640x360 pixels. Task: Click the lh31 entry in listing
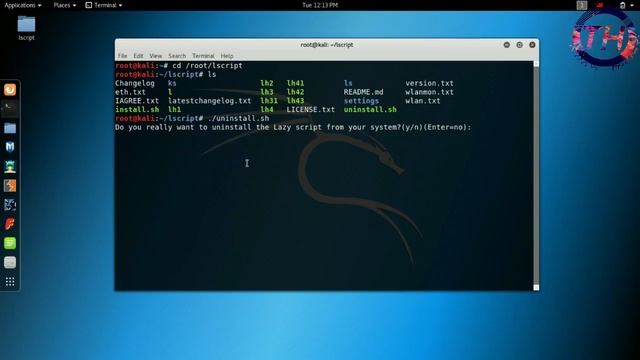pos(269,101)
